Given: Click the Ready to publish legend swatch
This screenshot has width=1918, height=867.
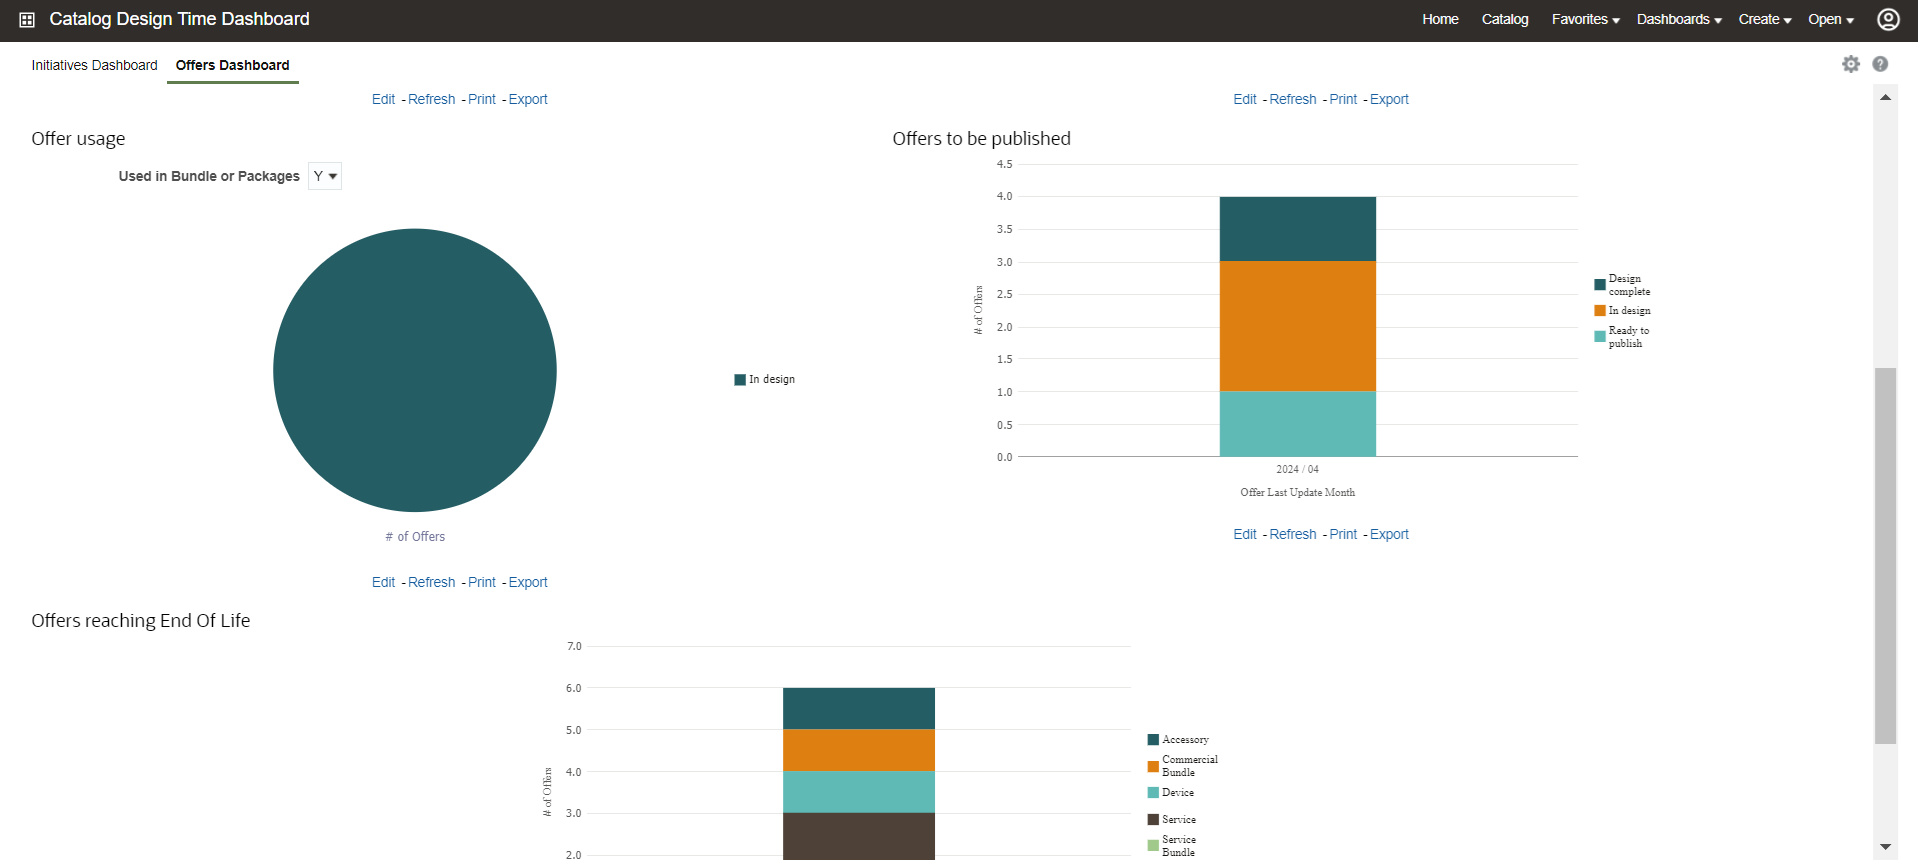Looking at the screenshot, I should (1600, 336).
